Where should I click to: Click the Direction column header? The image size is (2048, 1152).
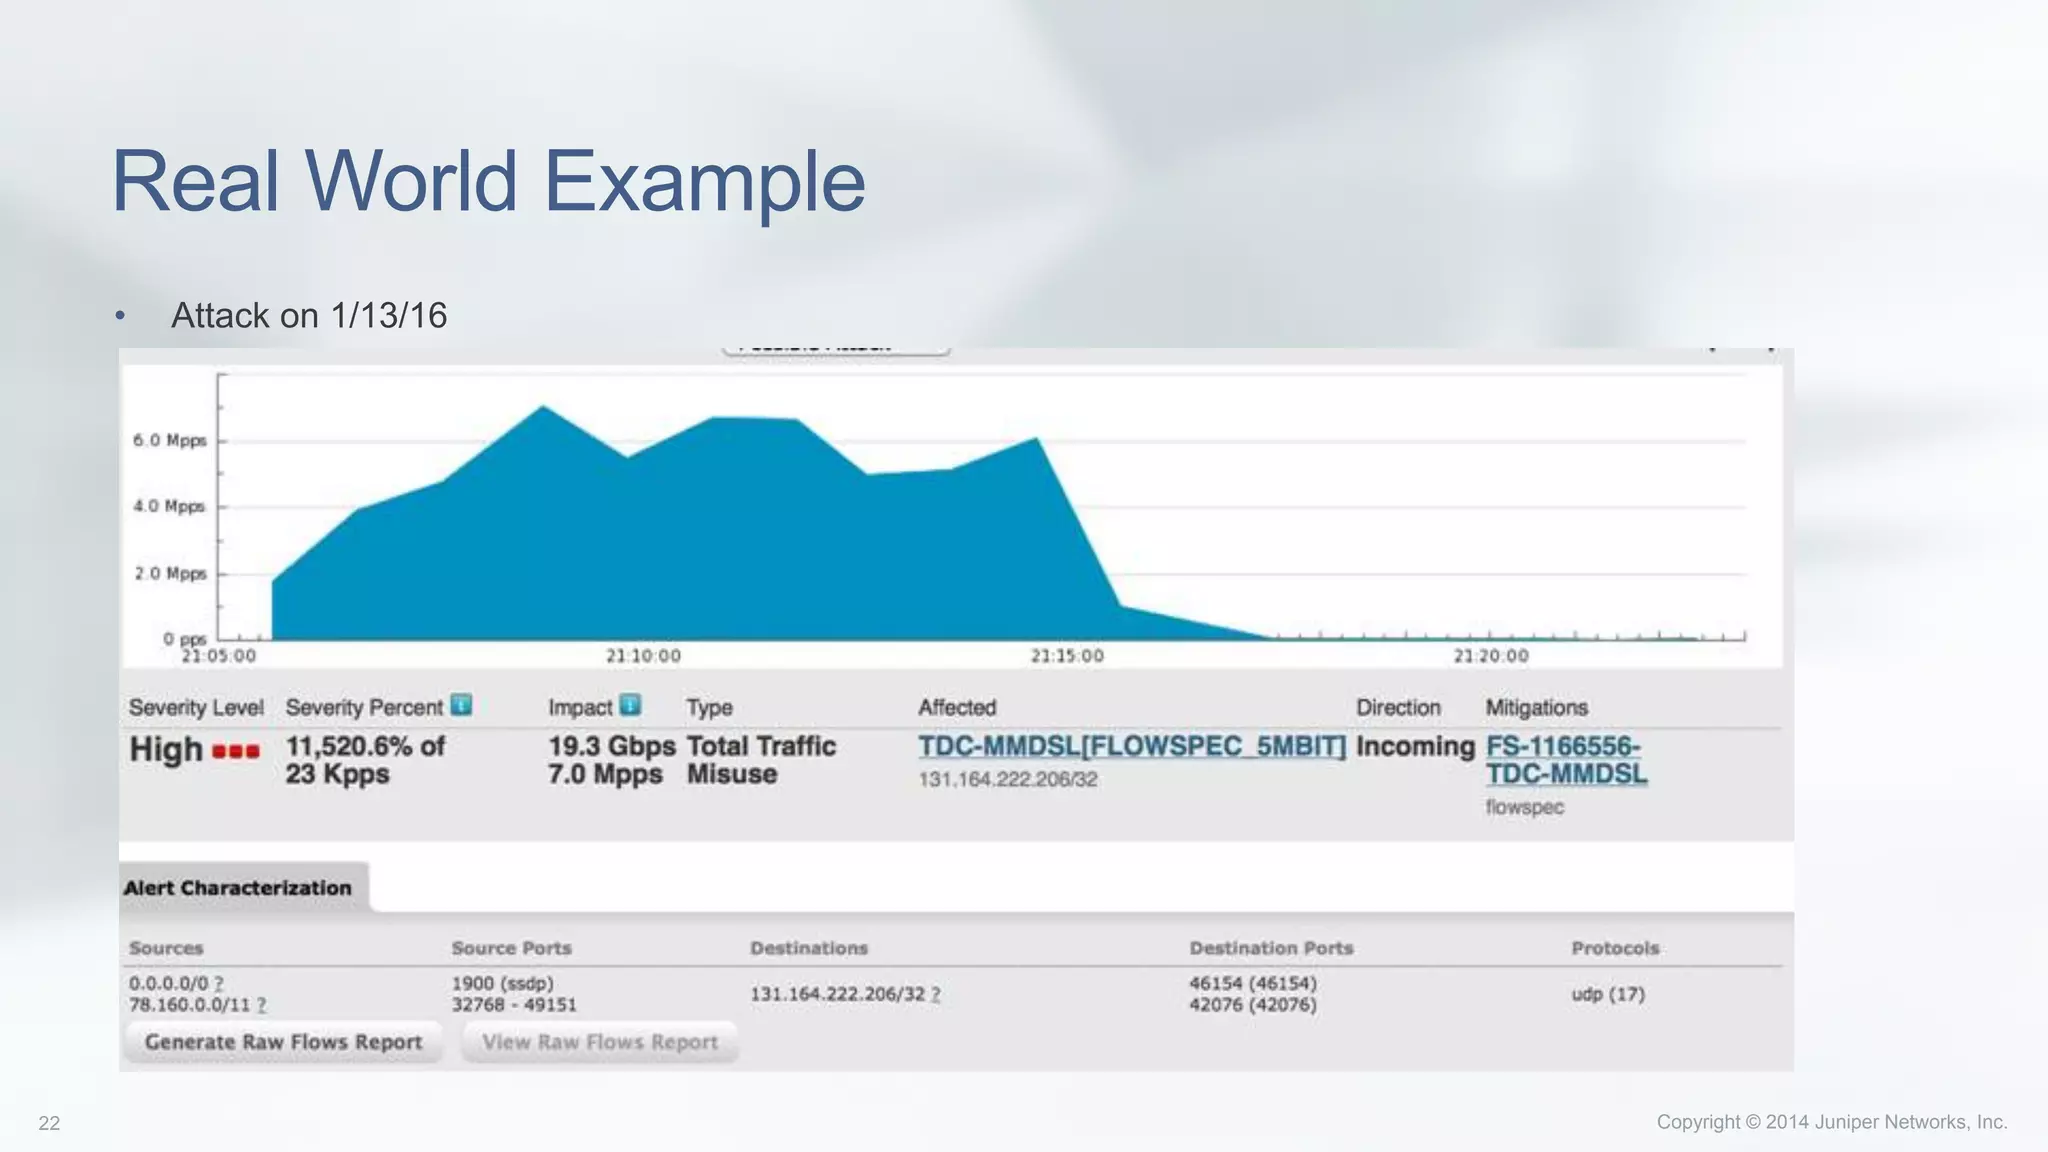coord(1398,708)
